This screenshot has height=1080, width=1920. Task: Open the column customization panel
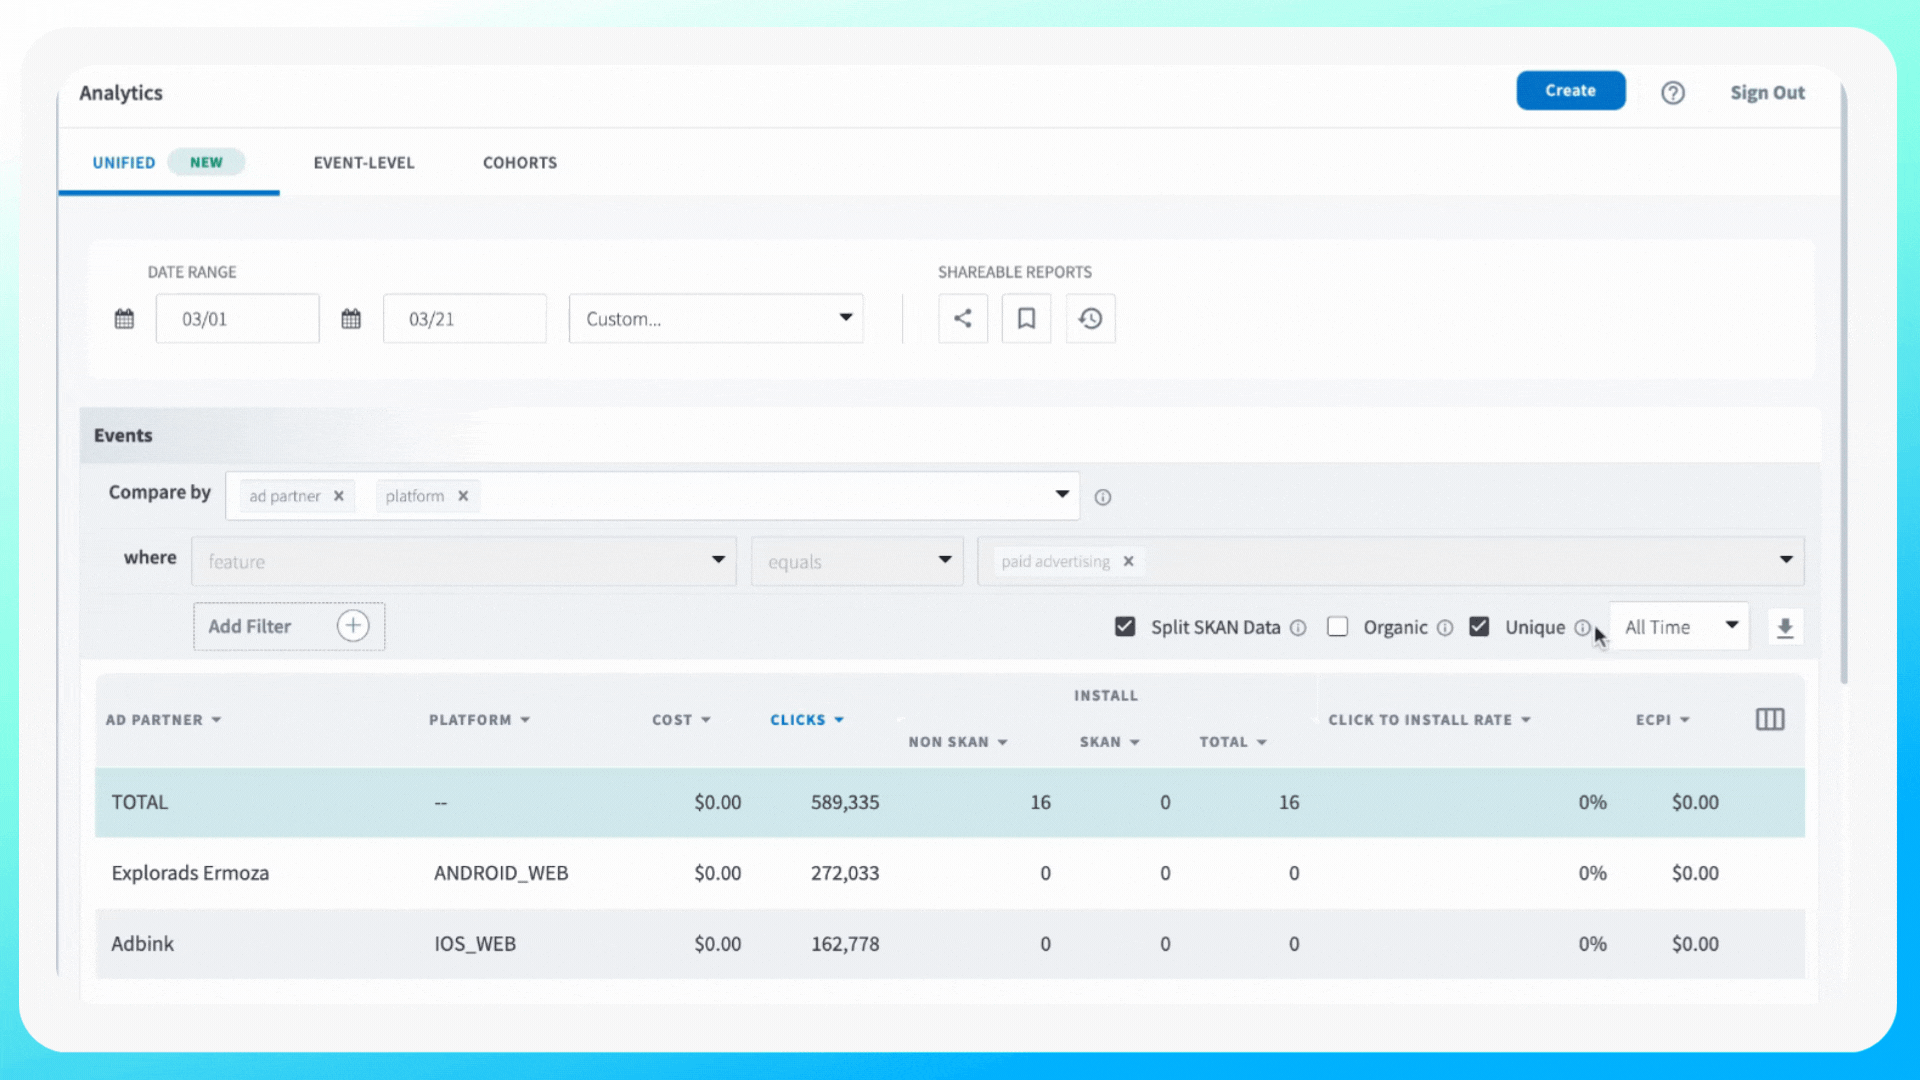pos(1770,719)
